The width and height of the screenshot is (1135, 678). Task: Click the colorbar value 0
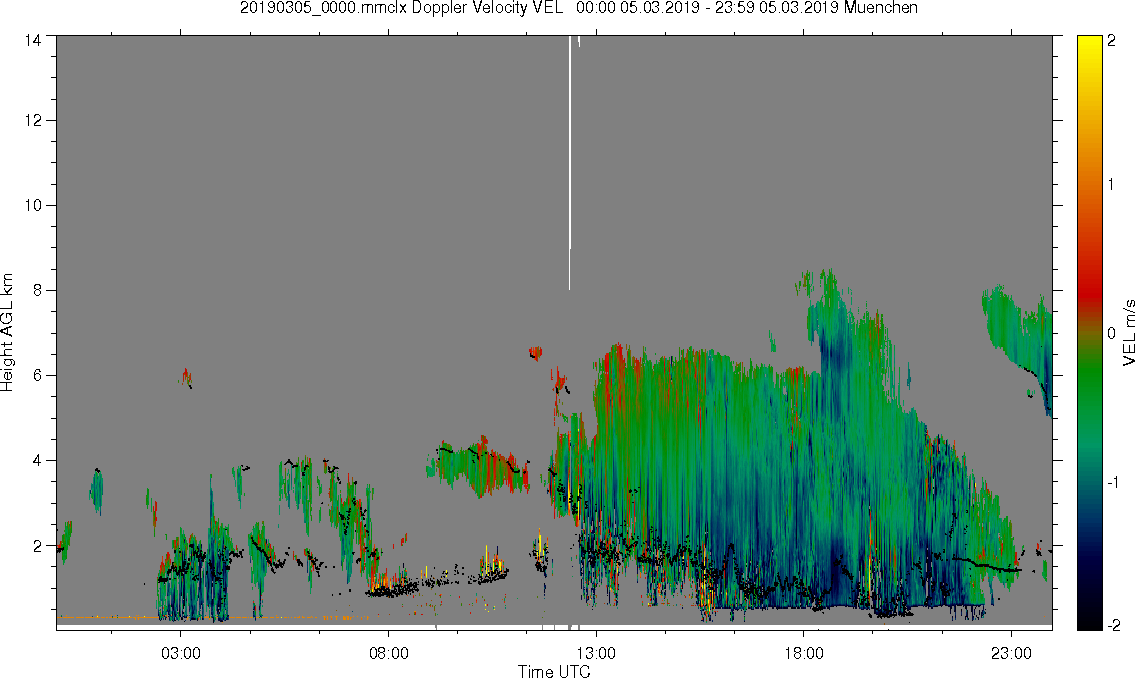pyautogui.click(x=1111, y=333)
